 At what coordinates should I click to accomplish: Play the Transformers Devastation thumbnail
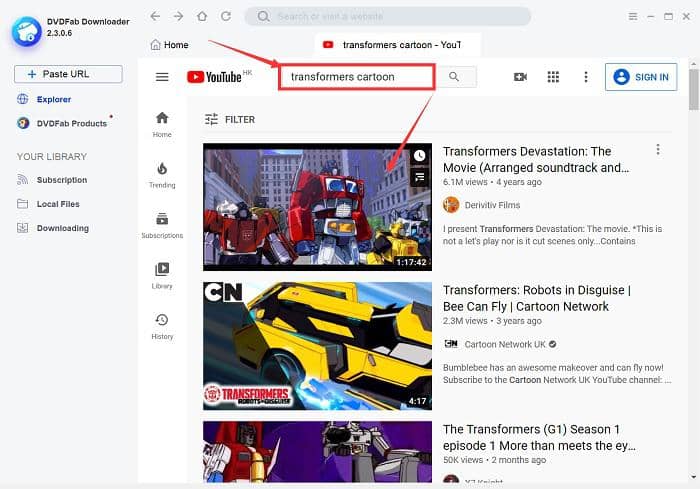click(317, 207)
